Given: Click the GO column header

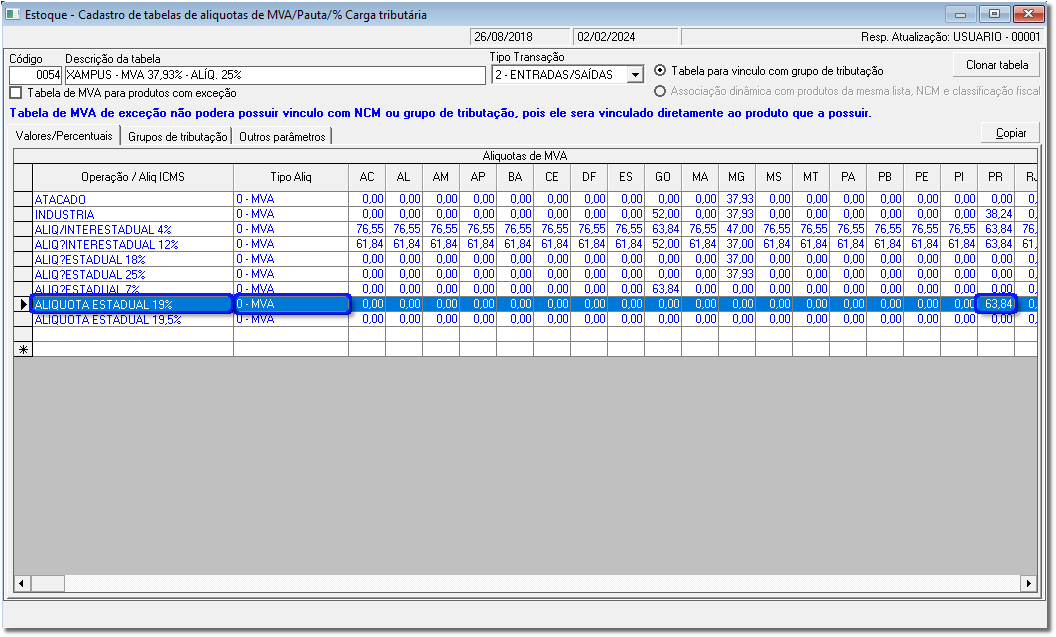Looking at the screenshot, I should tap(663, 177).
